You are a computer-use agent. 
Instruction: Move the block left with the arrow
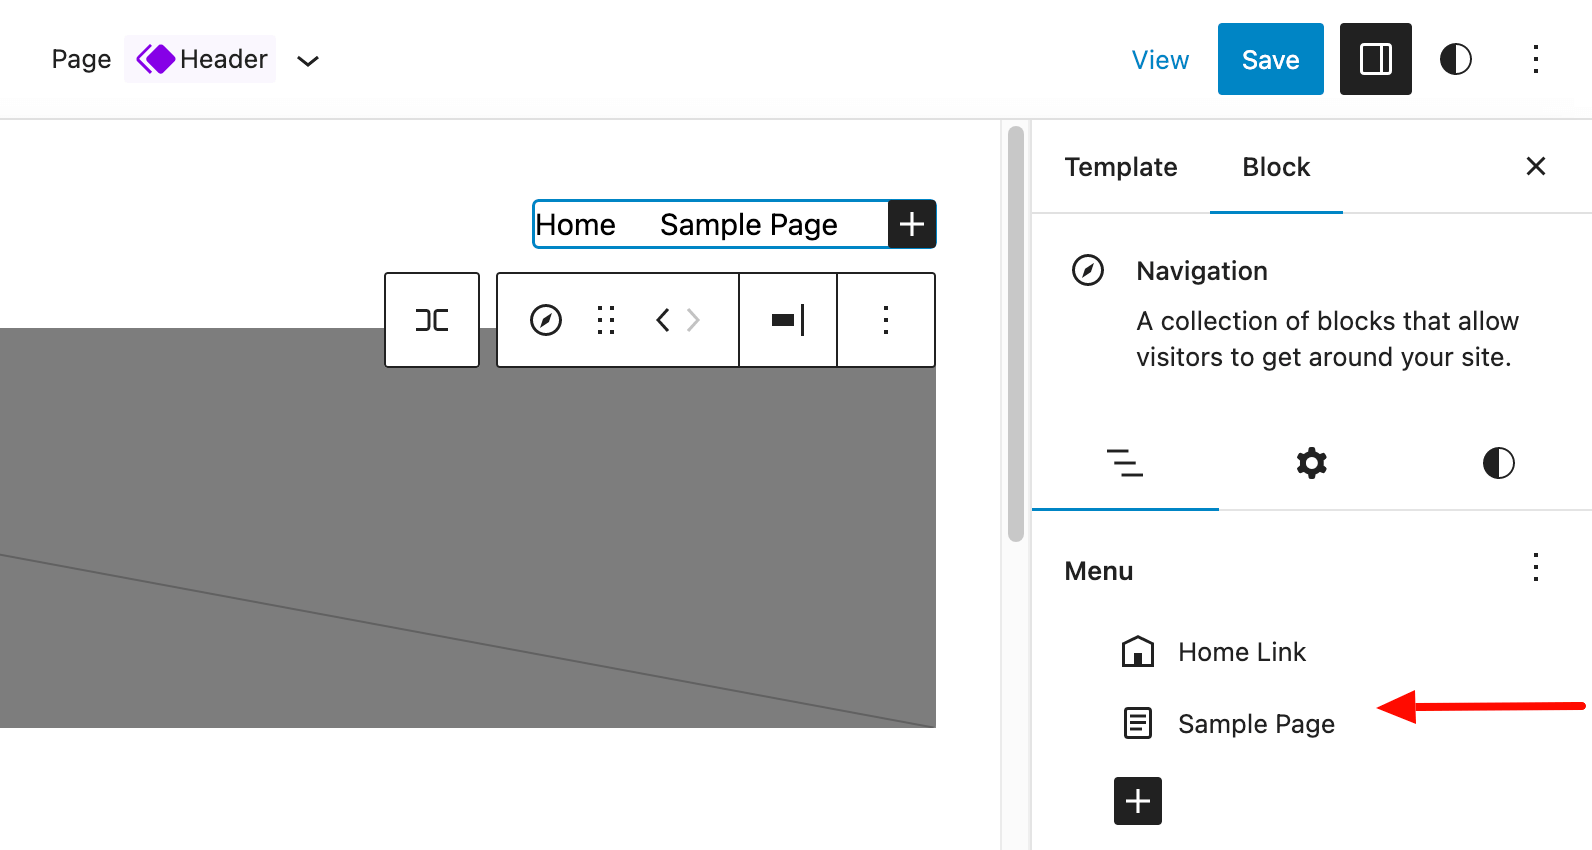[x=662, y=320]
